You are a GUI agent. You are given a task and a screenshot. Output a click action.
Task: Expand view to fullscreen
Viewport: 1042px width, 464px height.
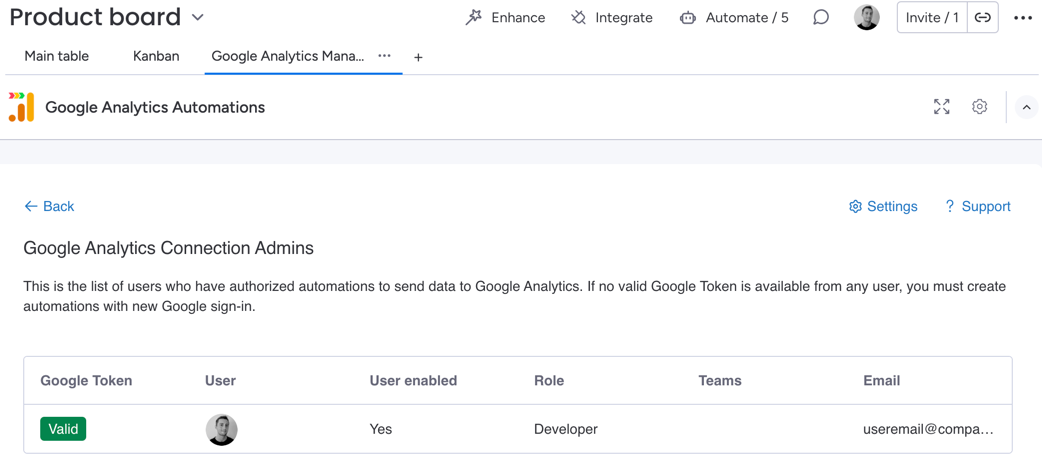[x=942, y=106]
